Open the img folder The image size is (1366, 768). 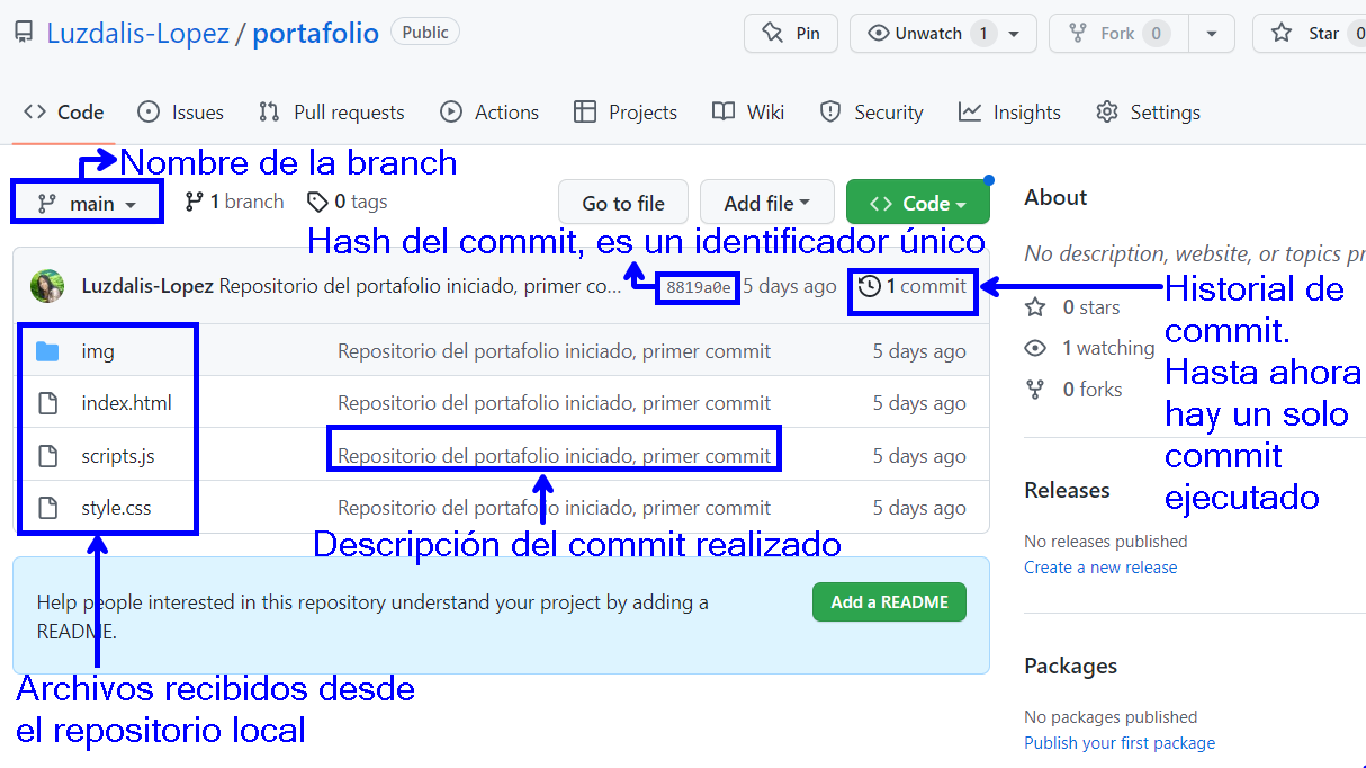pyautogui.click(x=98, y=351)
